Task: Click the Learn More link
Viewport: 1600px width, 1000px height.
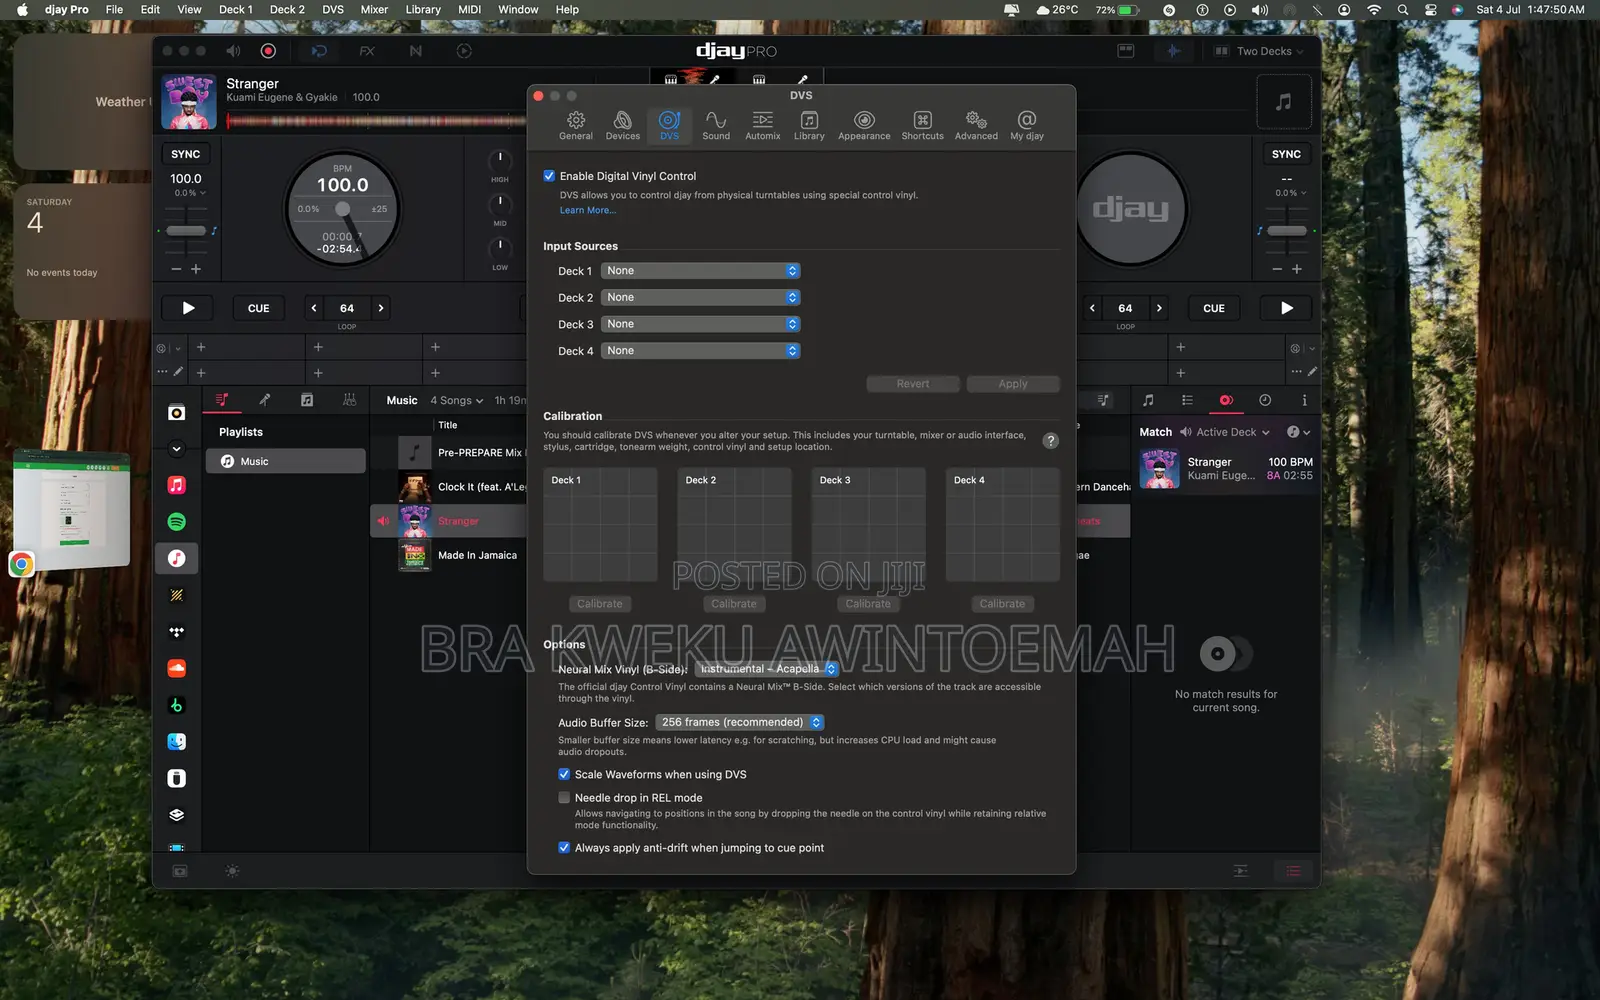Action: (587, 210)
